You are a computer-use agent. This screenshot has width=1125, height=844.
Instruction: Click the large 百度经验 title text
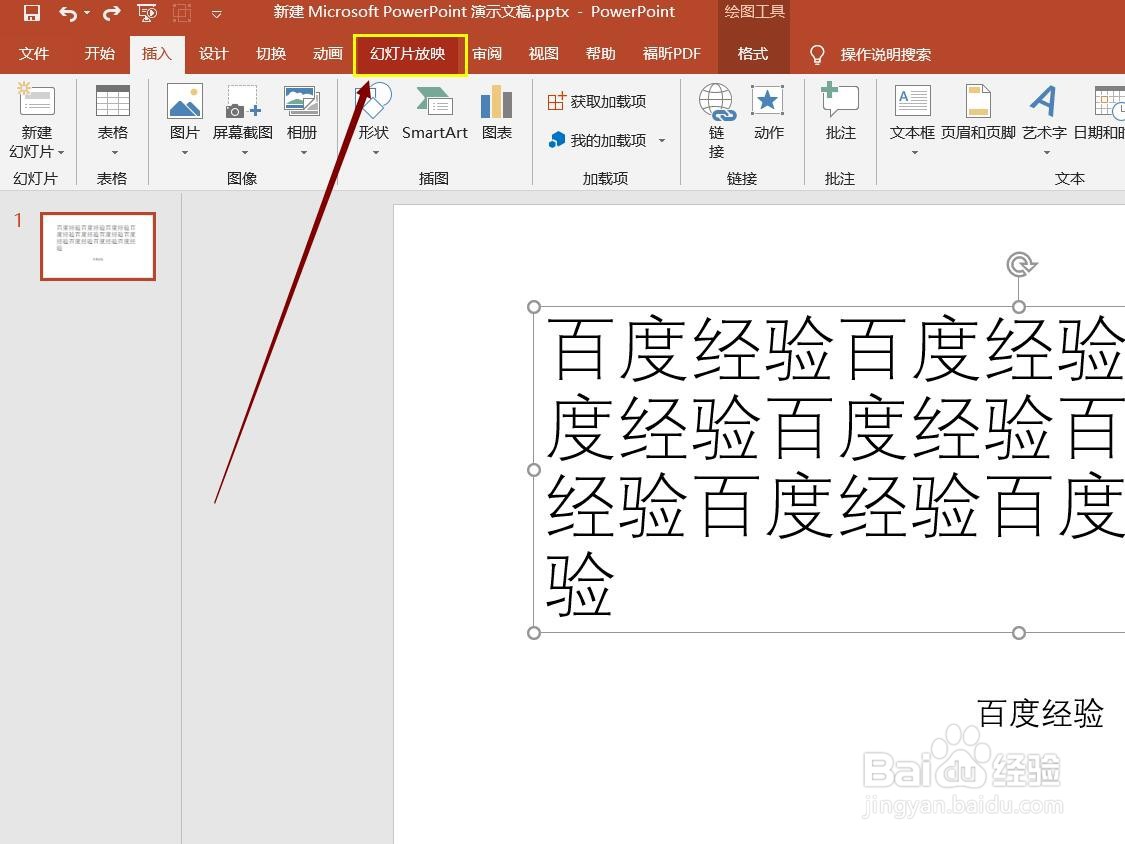[x=836, y=466]
